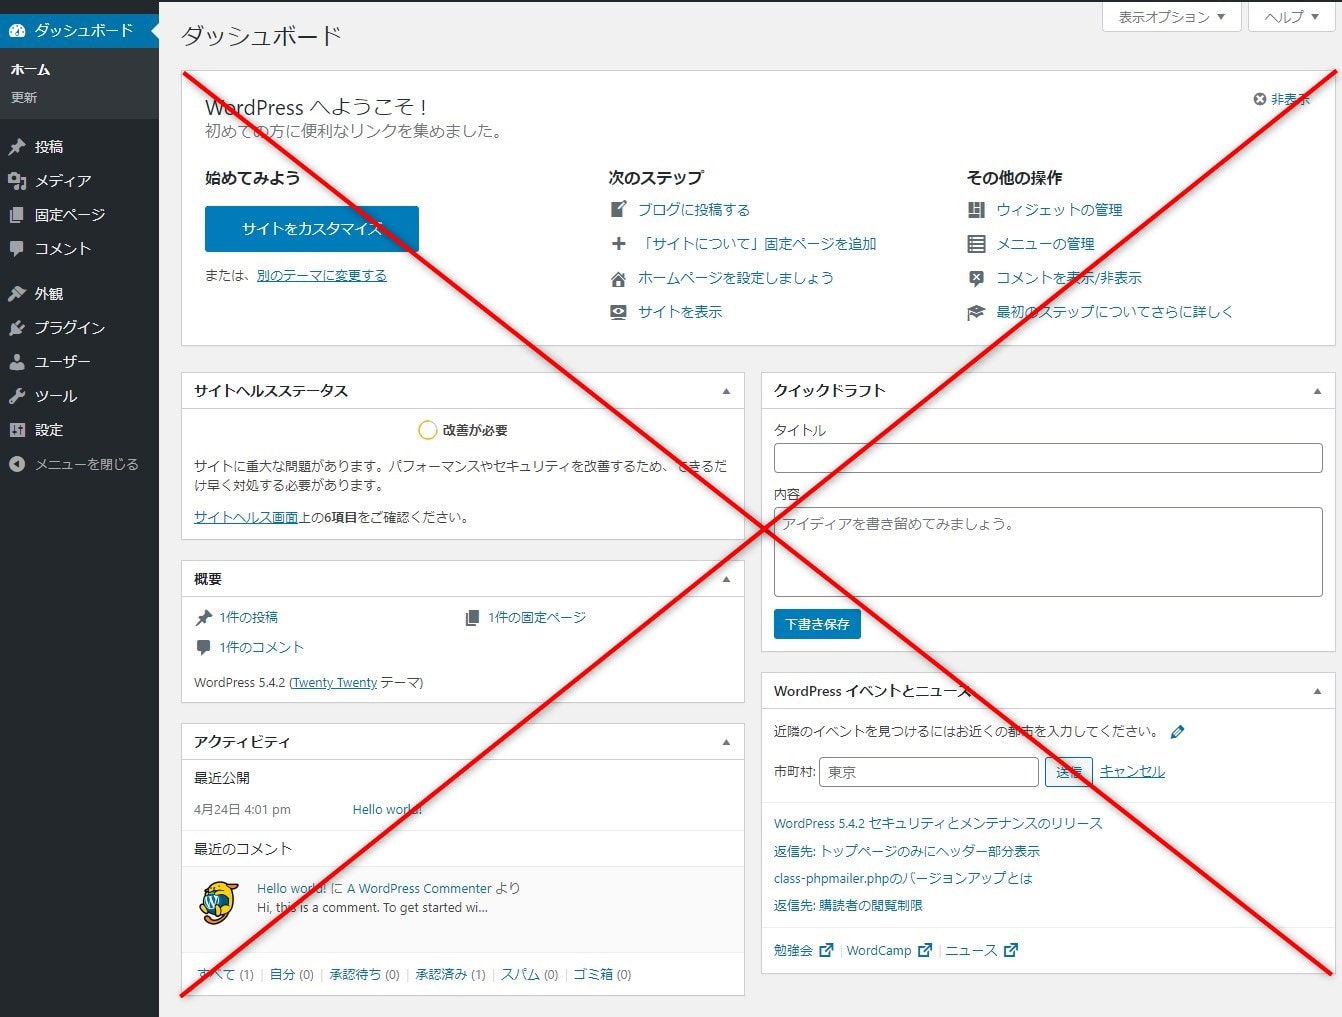Collapse the サイトヘルスステータス panel
1342x1017 pixels.
click(x=726, y=391)
